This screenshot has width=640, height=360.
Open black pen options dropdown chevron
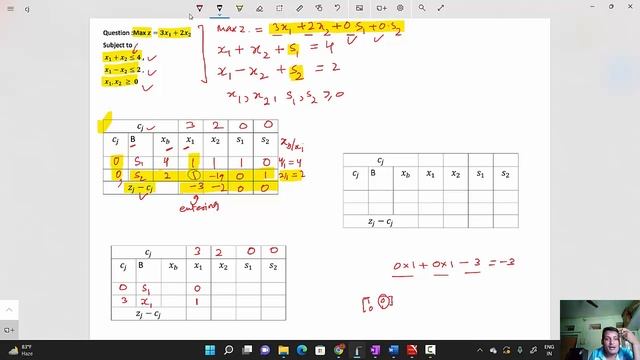point(219,15)
